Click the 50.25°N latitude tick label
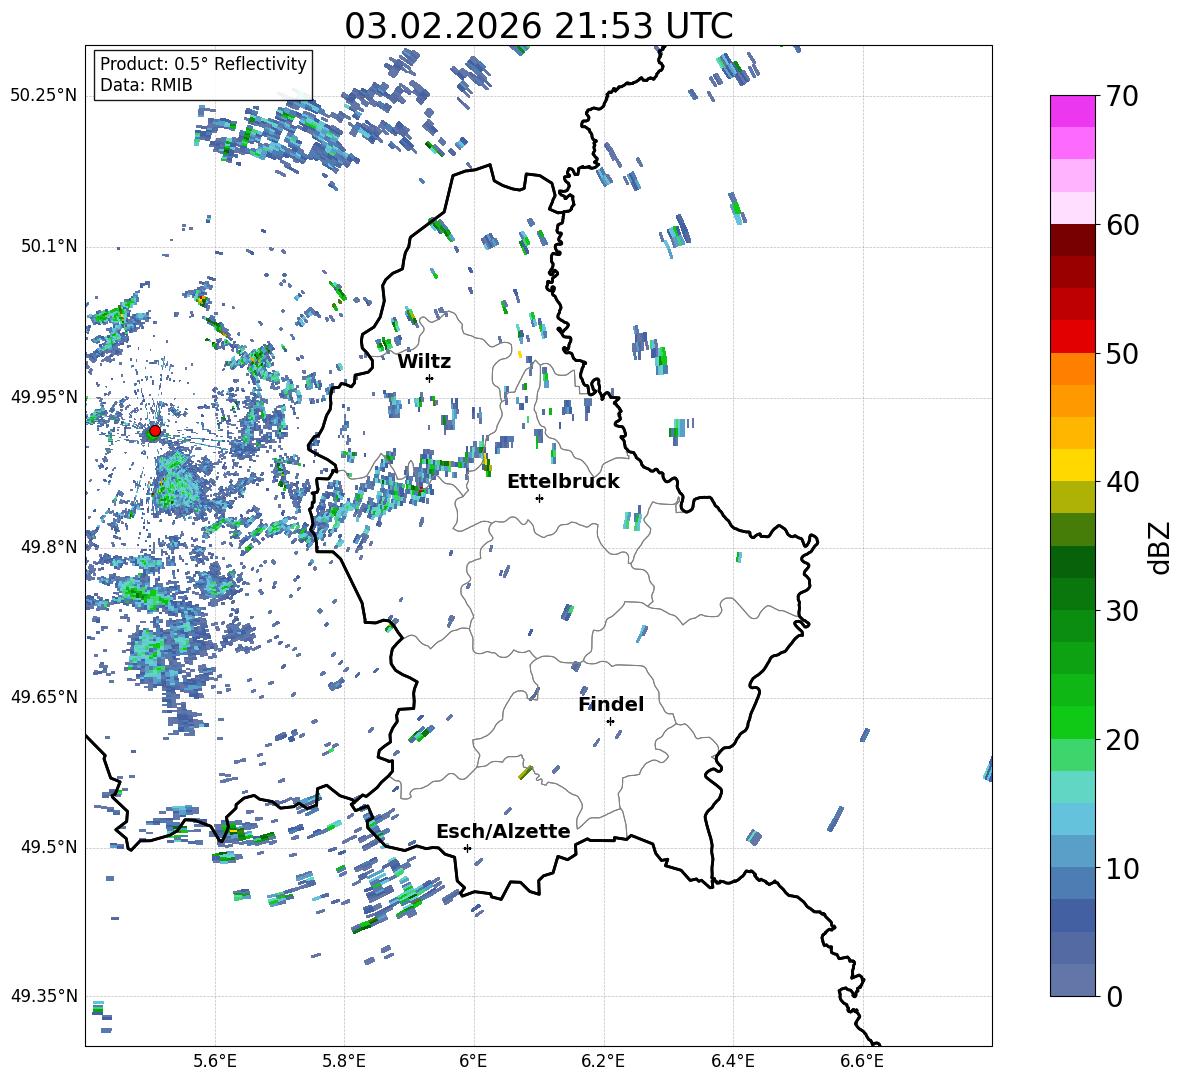The width and height of the screenshot is (1184, 1081). [x=43, y=96]
